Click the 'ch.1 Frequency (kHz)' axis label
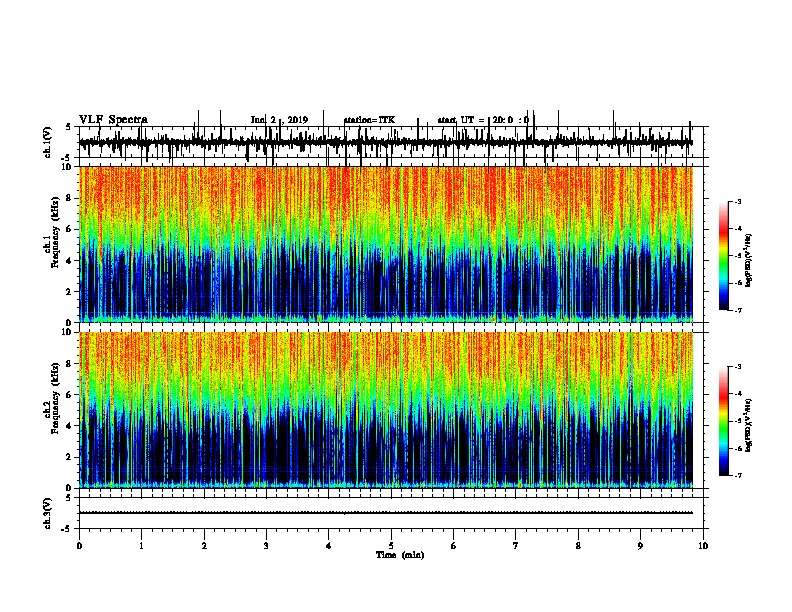Image resolution: width=792 pixels, height=612 pixels. 51,232
